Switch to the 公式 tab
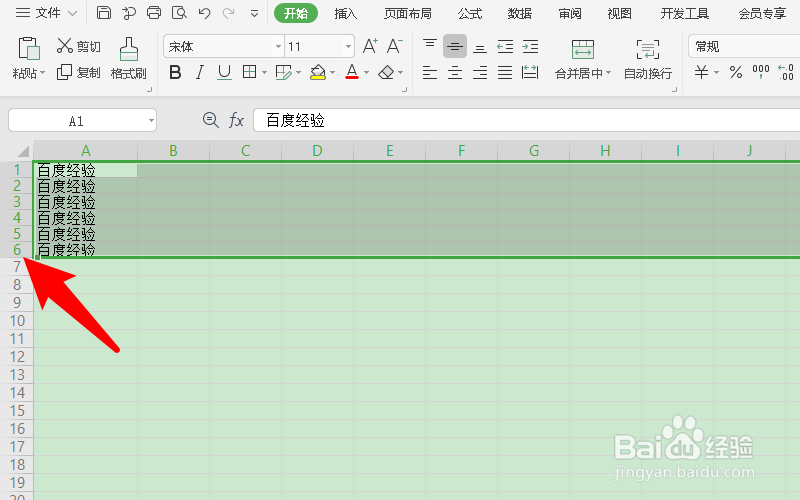 (469, 13)
